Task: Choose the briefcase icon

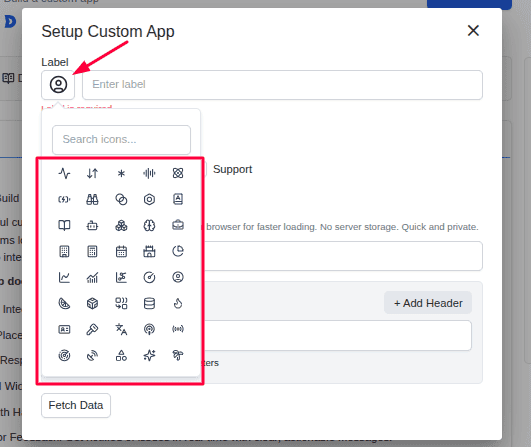Action: click(178, 225)
